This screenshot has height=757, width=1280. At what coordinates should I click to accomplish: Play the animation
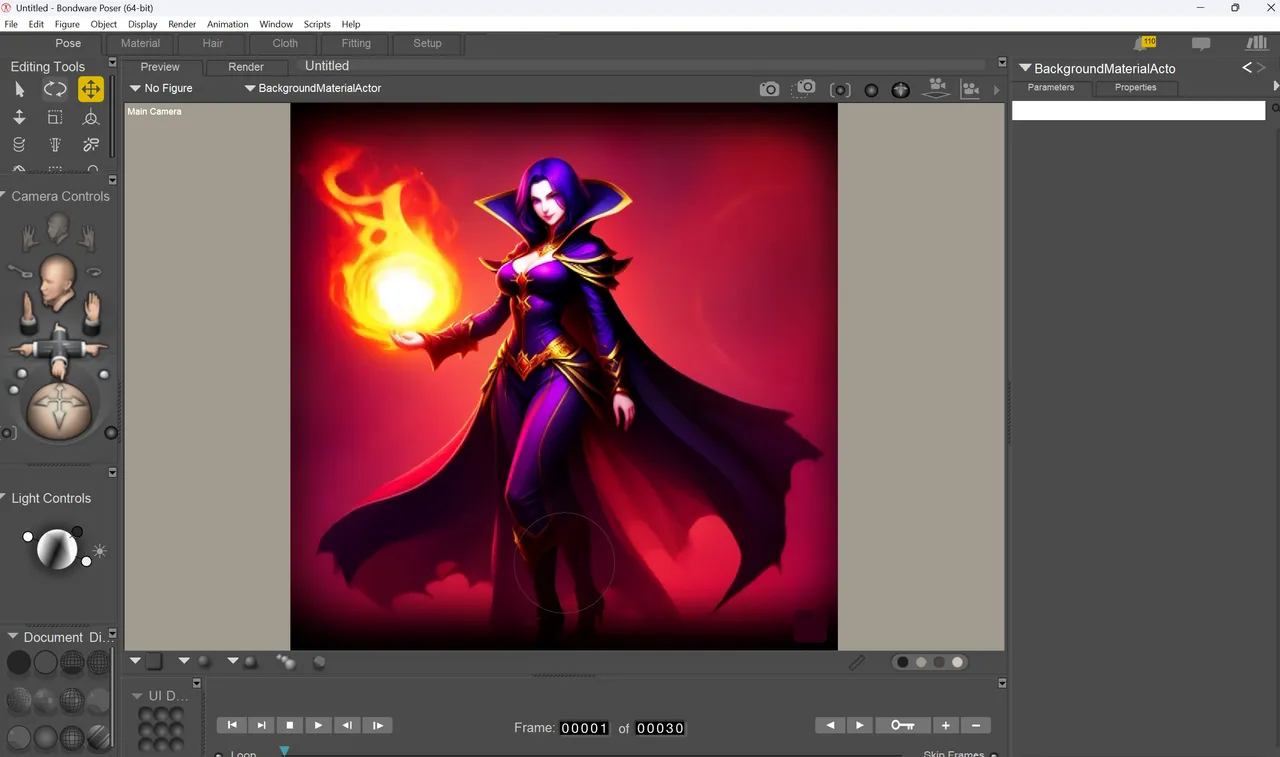coord(319,725)
